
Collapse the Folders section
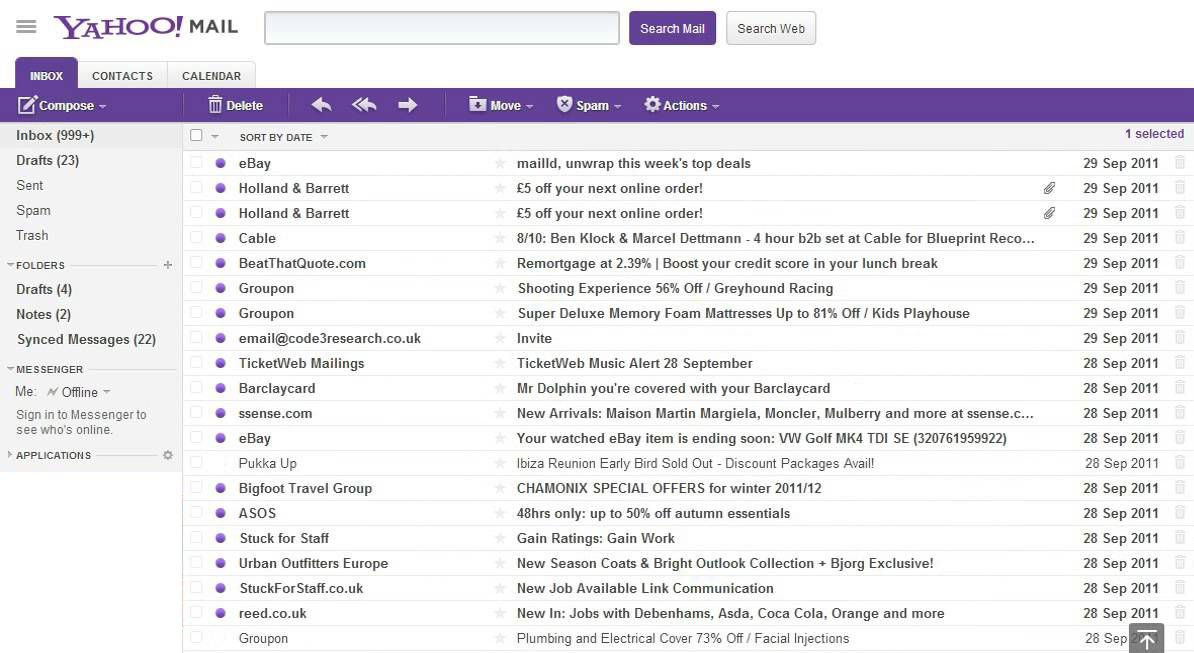click(11, 265)
